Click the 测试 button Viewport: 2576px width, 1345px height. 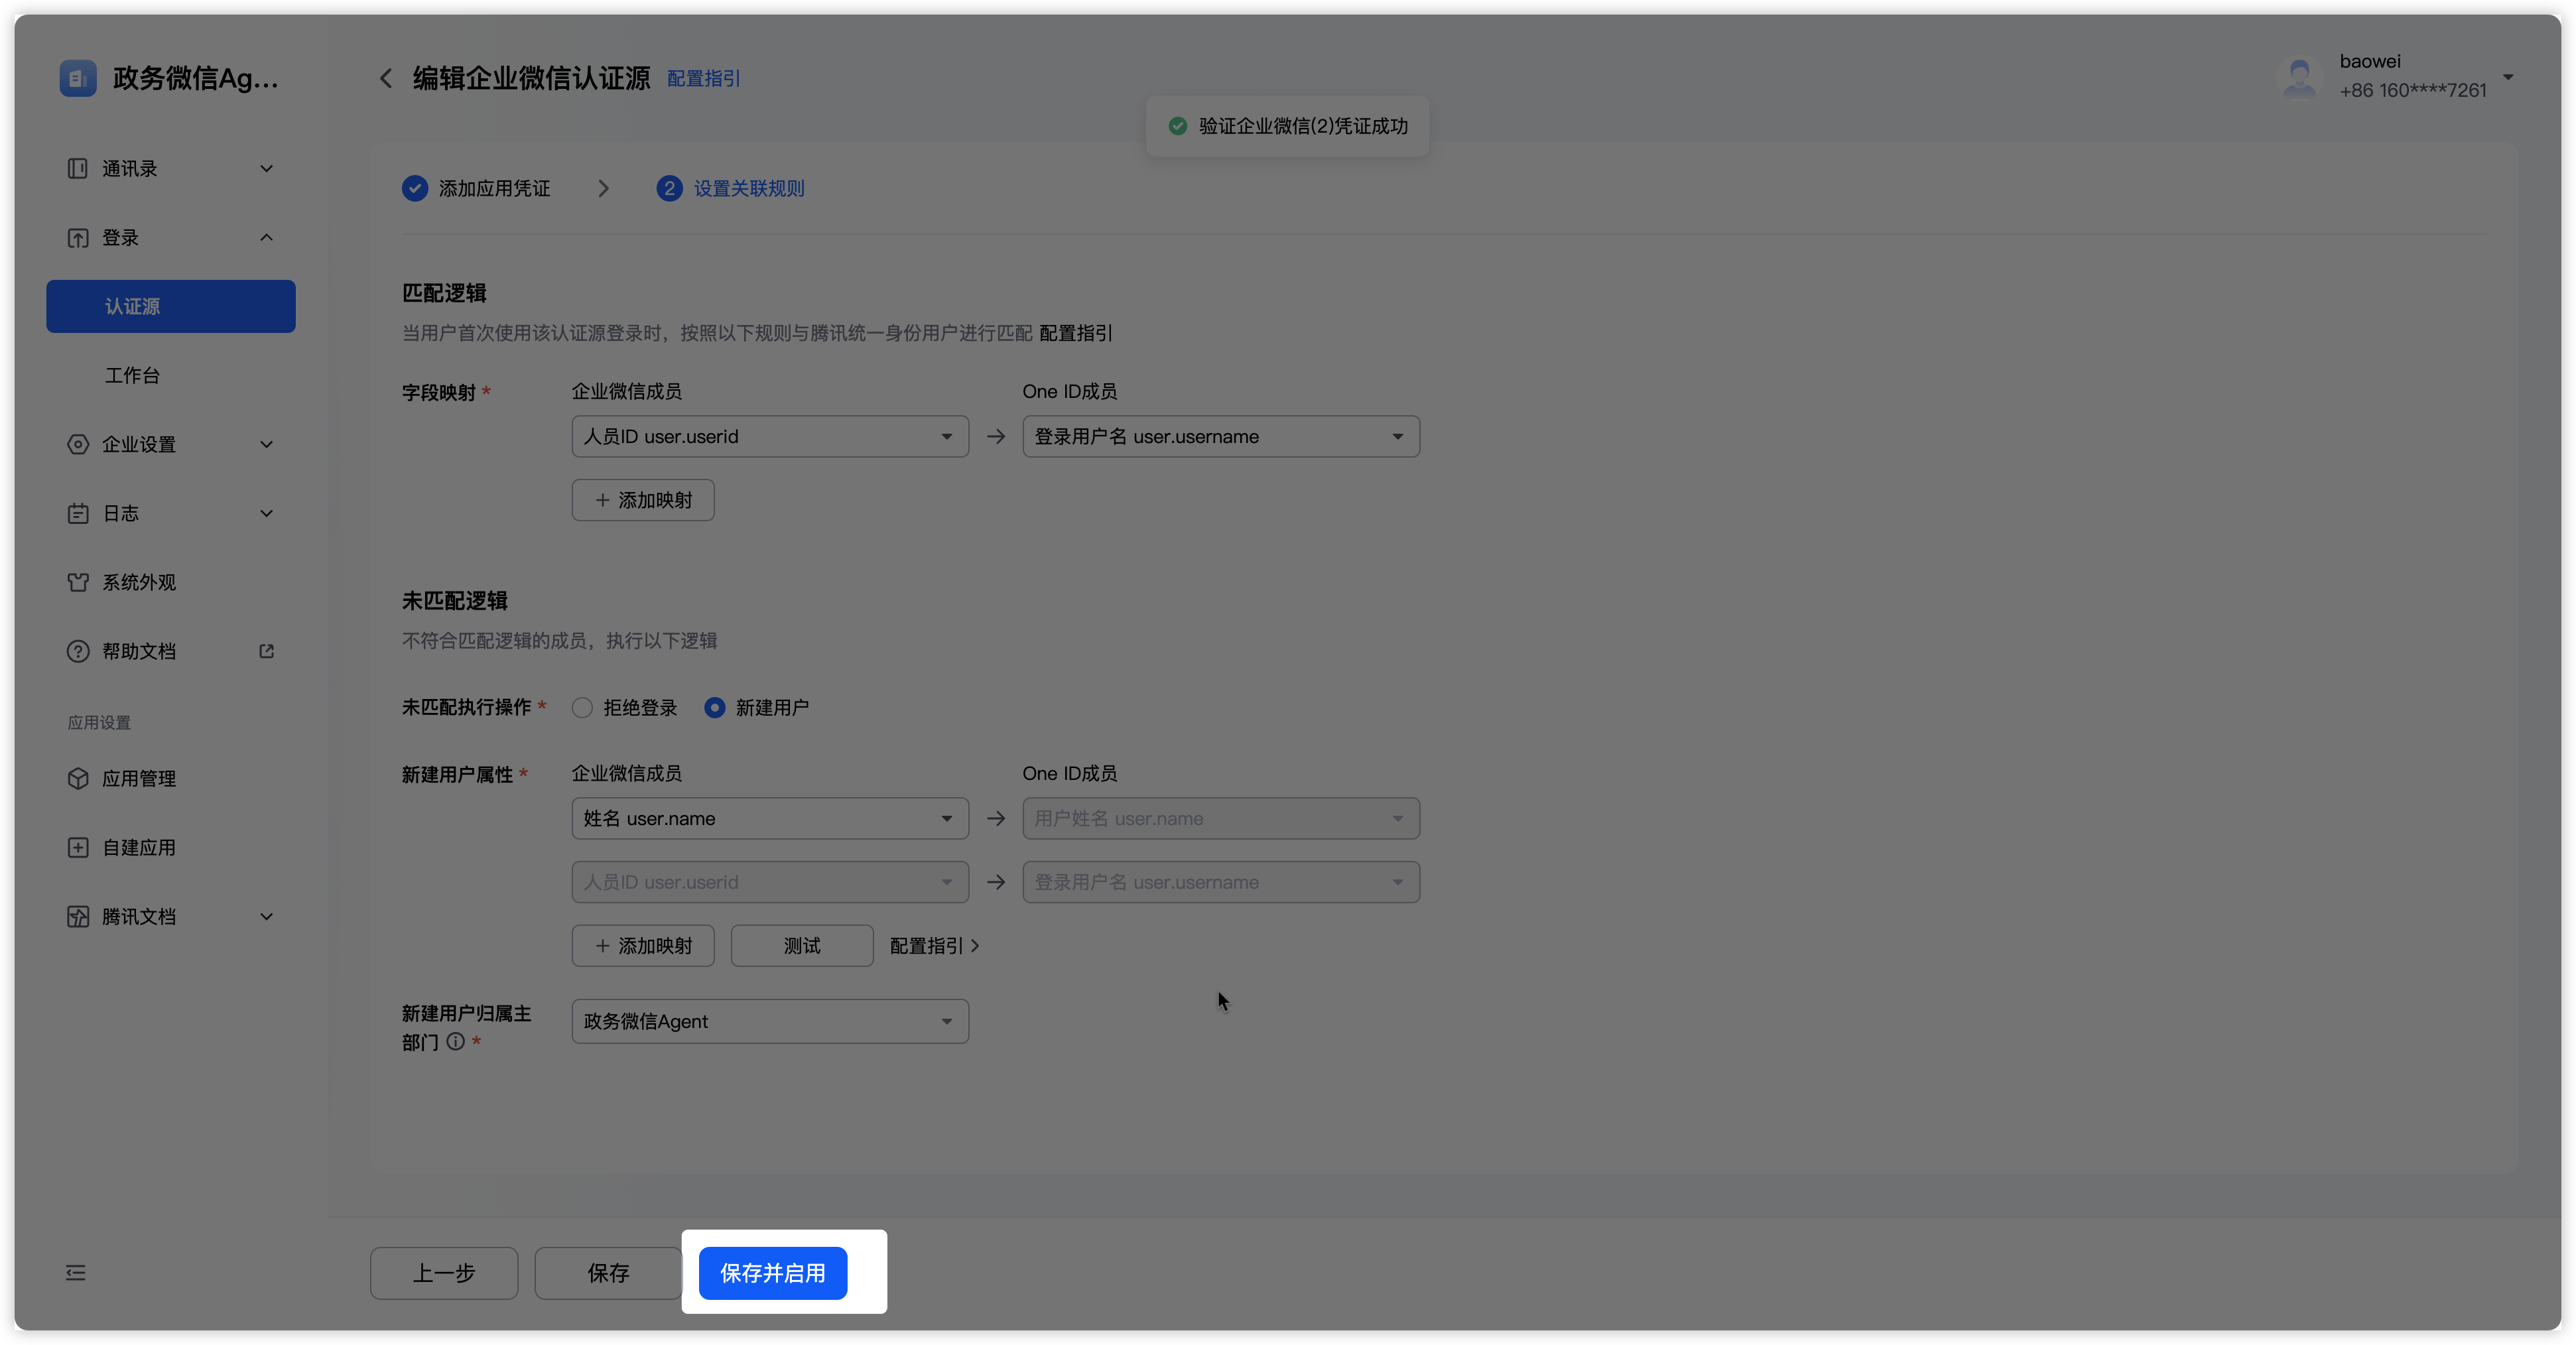tap(801, 945)
